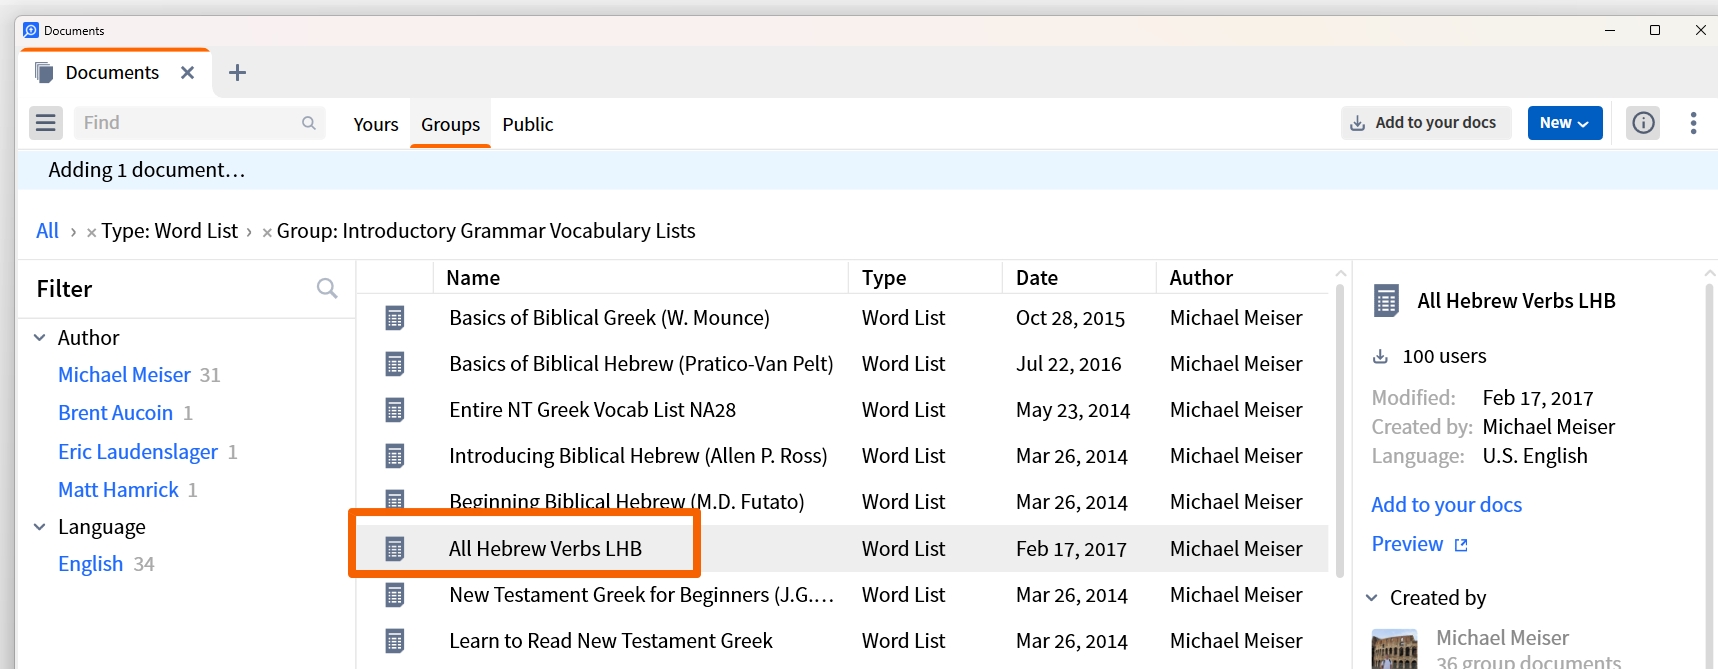Viewport: 1718px width, 669px height.
Task: Open the hamburger sidebar menu
Action: tap(46, 123)
